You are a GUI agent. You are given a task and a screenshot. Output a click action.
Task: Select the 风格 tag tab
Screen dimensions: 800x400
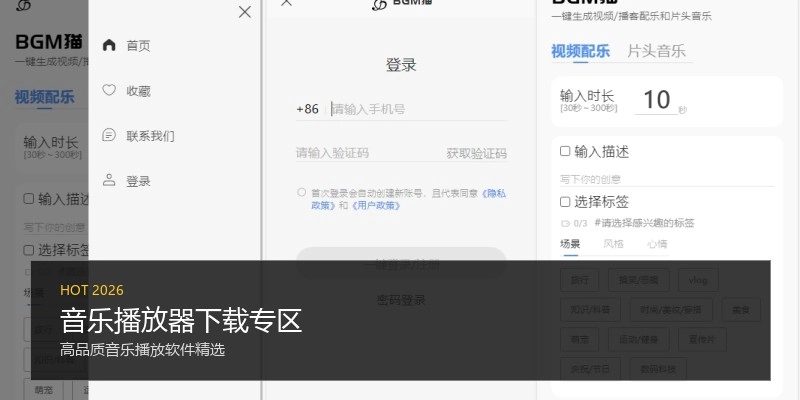613,244
